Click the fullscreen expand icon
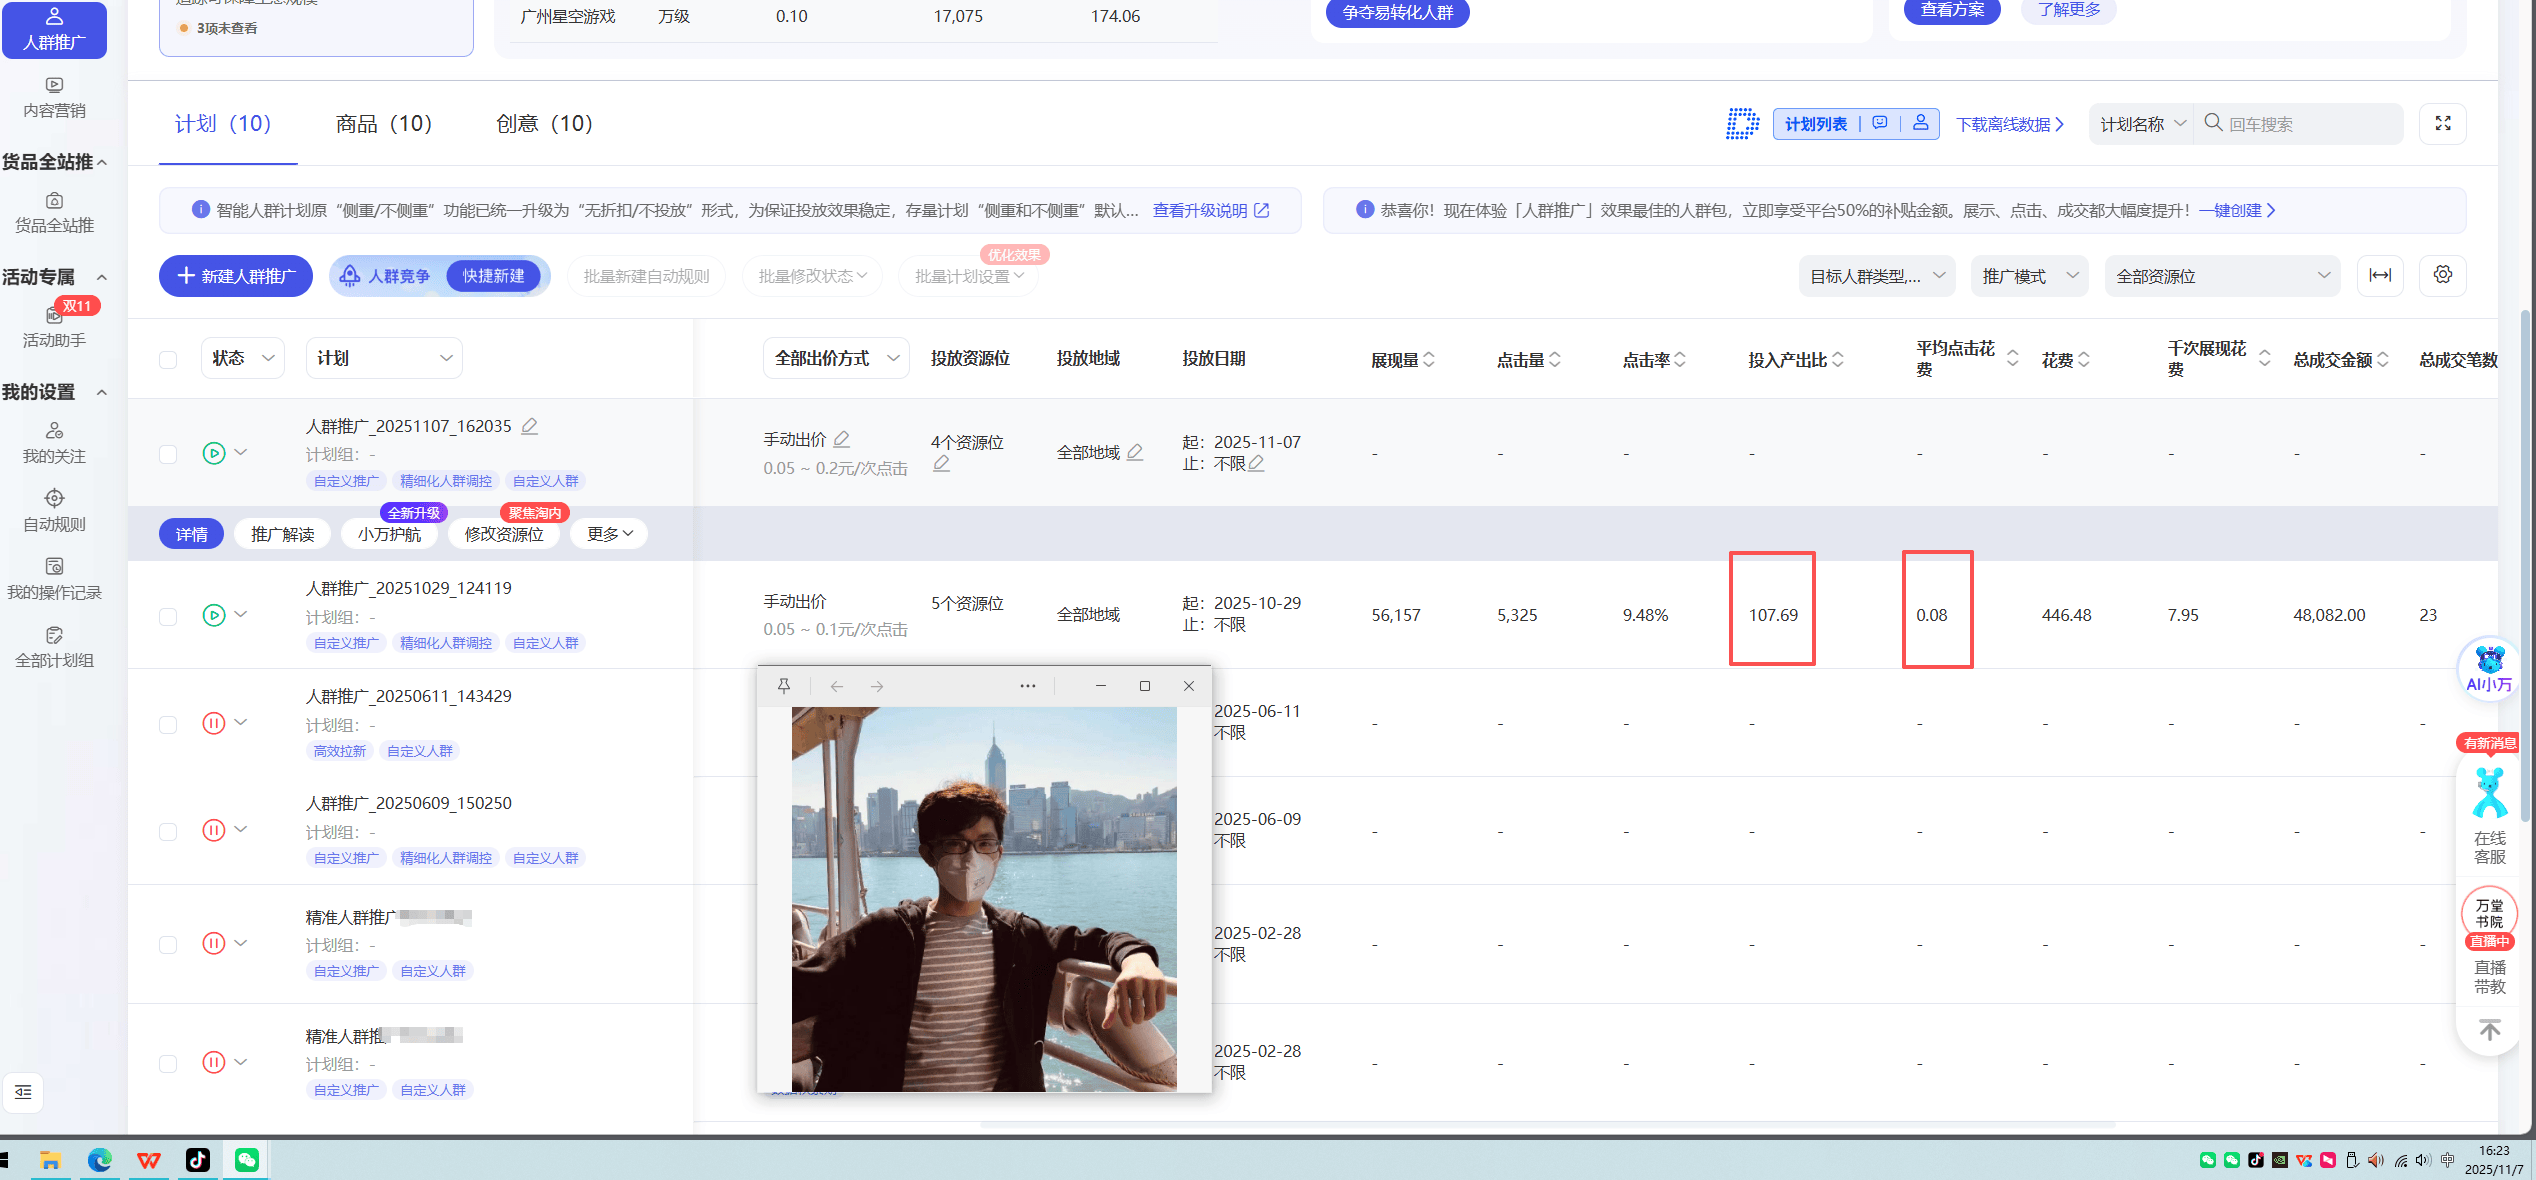2536x1180 pixels. tap(2442, 123)
